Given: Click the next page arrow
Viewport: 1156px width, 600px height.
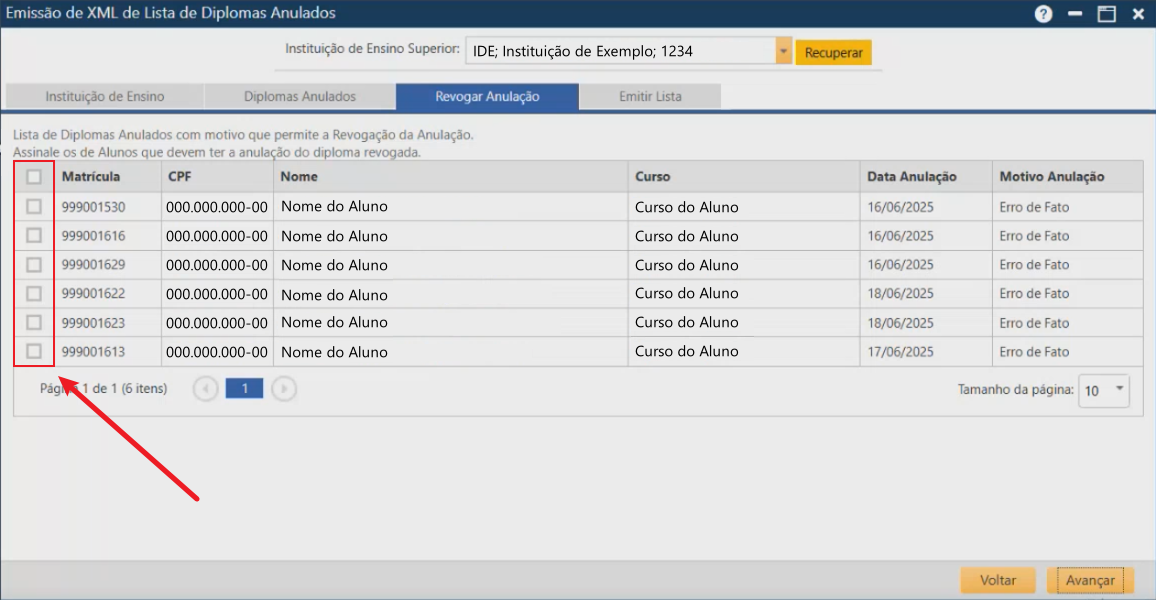Looking at the screenshot, I should pyautogui.click(x=284, y=388).
